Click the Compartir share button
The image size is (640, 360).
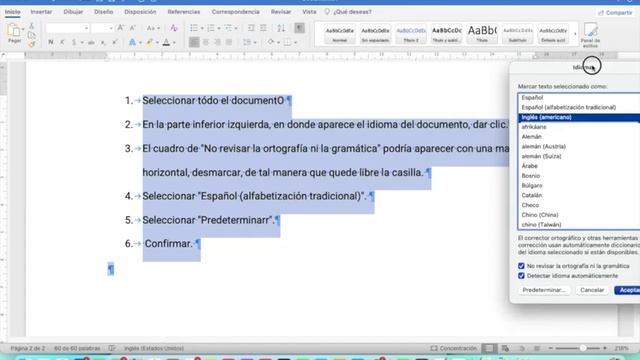tap(615, 13)
